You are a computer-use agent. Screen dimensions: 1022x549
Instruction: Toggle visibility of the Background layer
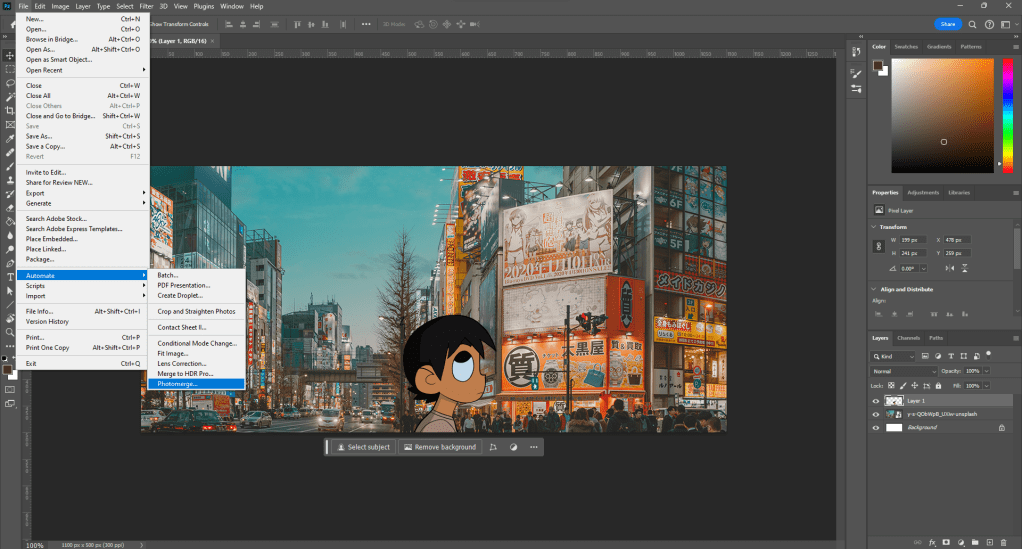point(876,427)
